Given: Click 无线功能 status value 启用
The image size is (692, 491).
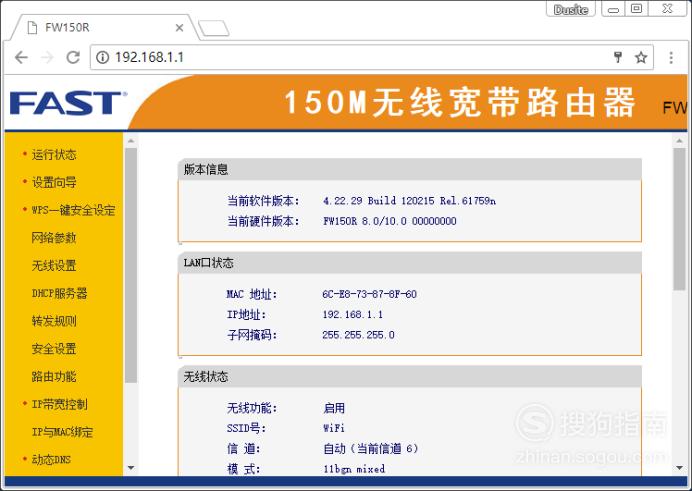Looking at the screenshot, I should 334,408.
